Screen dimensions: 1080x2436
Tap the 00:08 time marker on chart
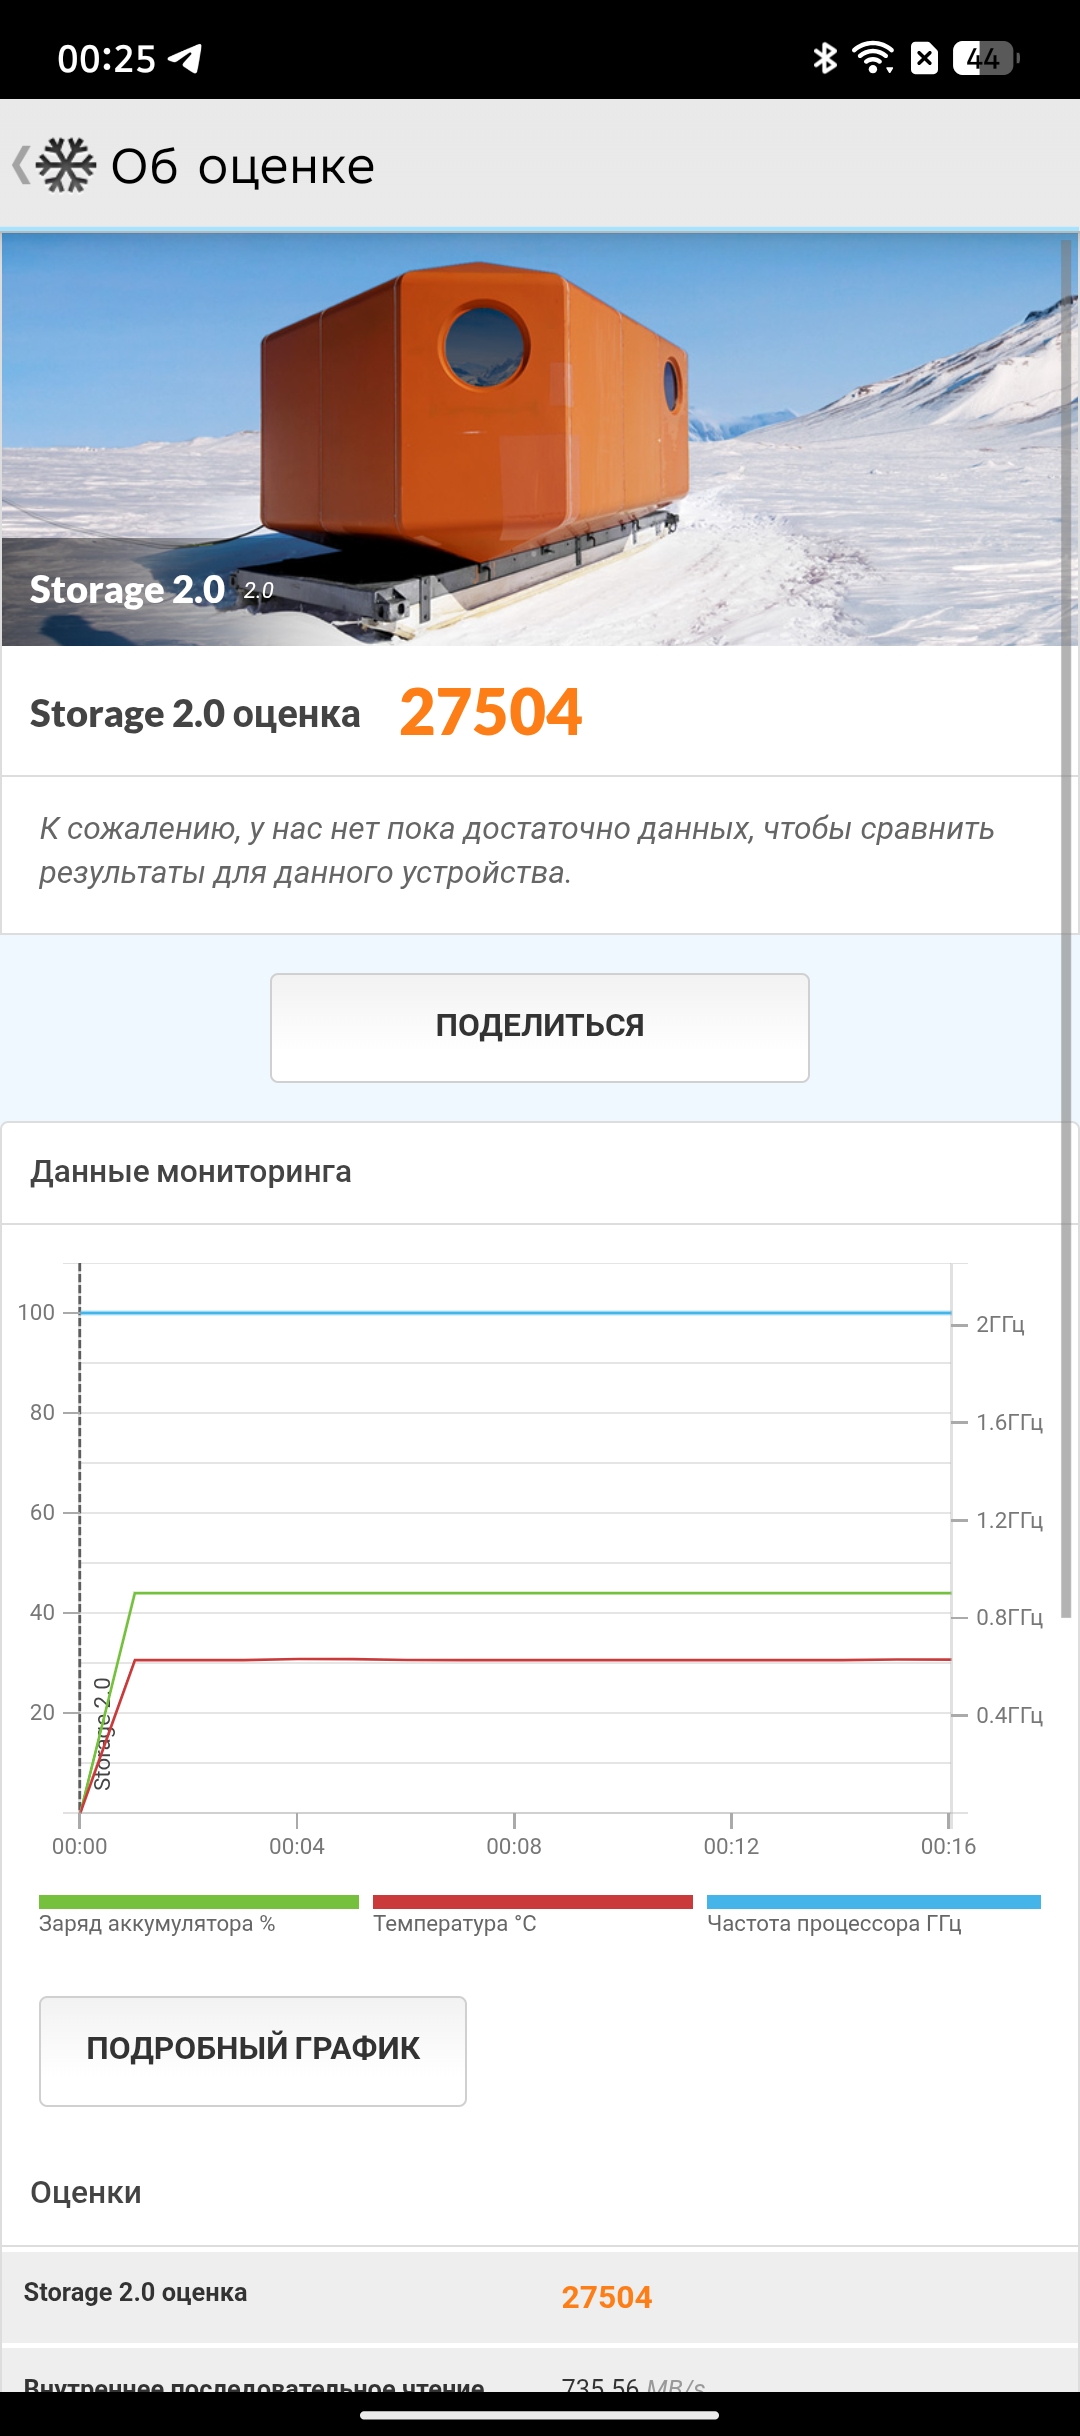(x=514, y=1846)
